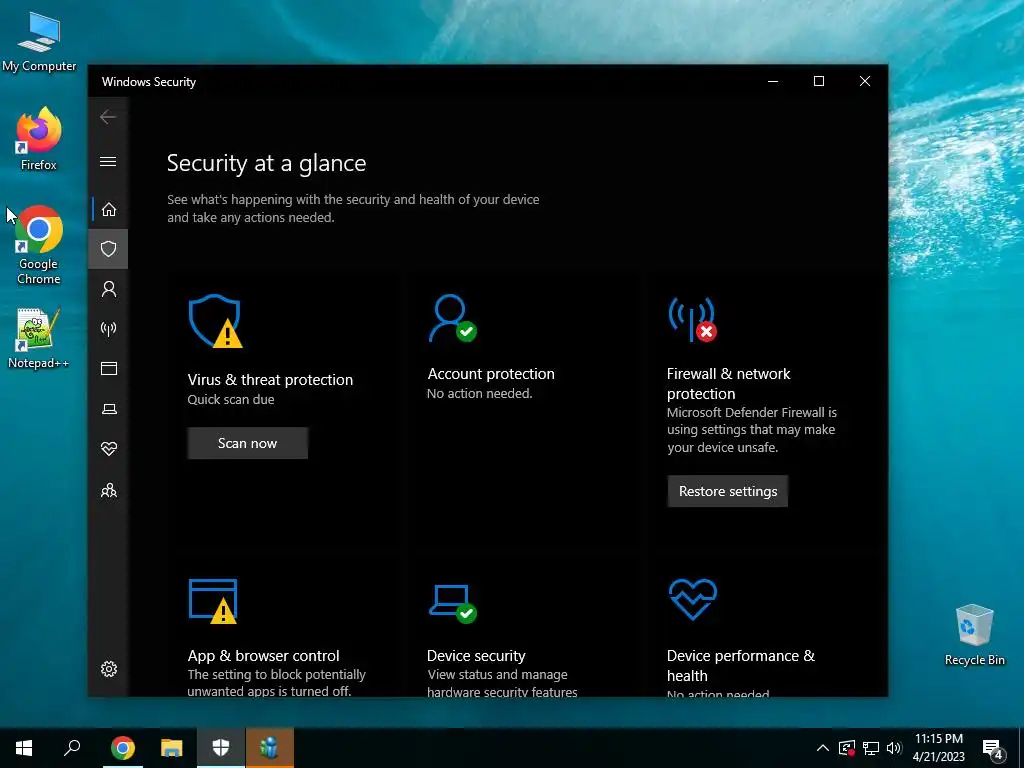Image resolution: width=1024 pixels, height=768 pixels.
Task: Click the Account protection tile icon
Action: click(452, 318)
